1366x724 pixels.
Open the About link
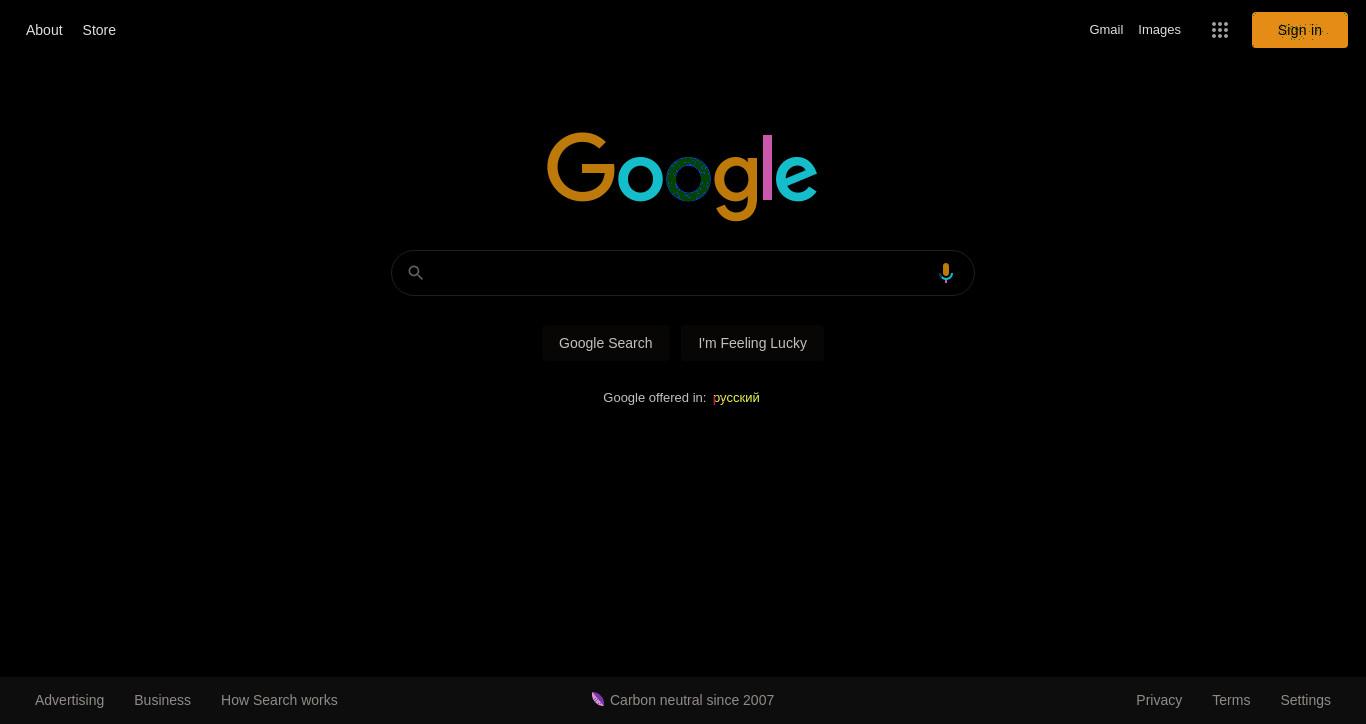pos(44,30)
